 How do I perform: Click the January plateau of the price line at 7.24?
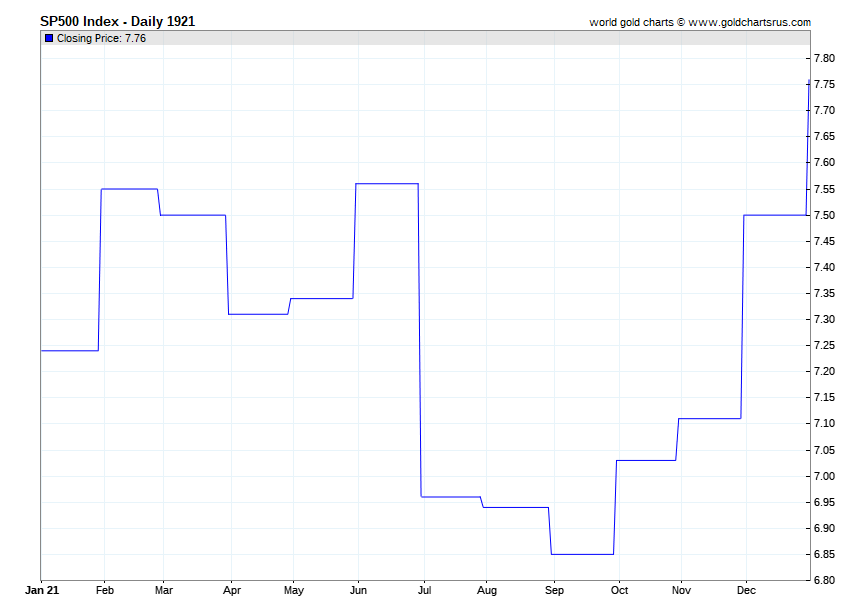69,351
